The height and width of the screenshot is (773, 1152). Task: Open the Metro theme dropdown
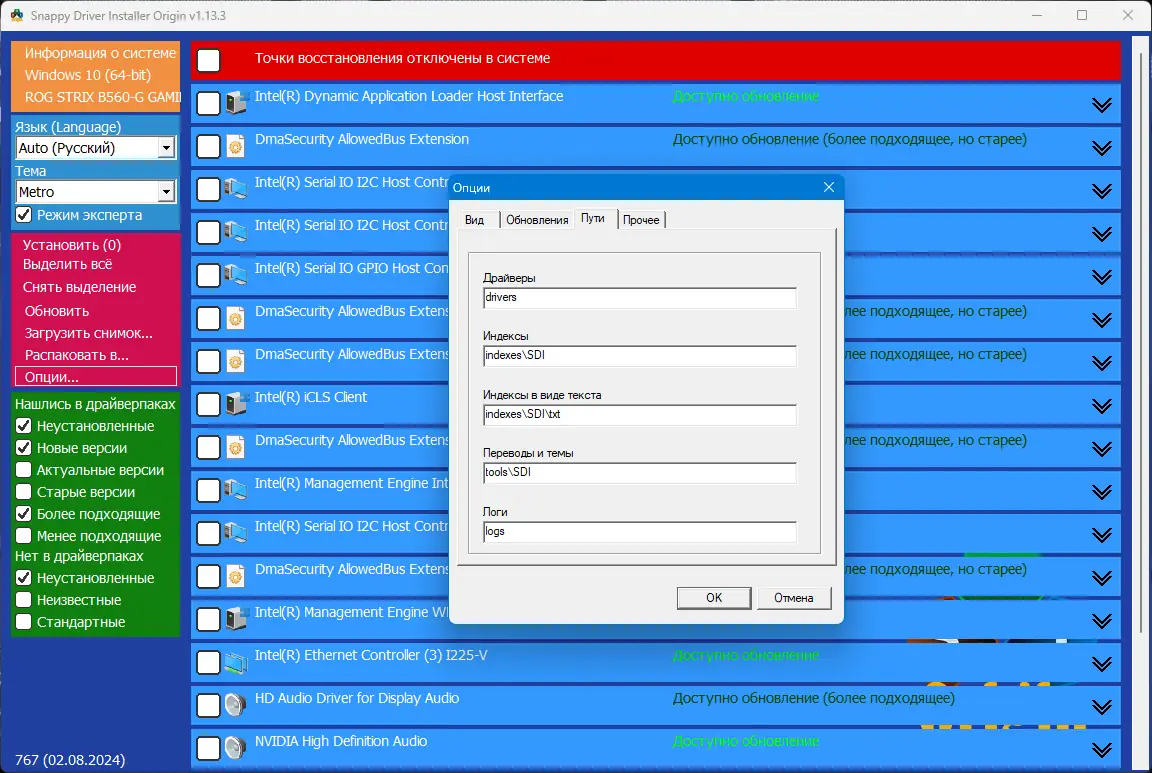[168, 191]
